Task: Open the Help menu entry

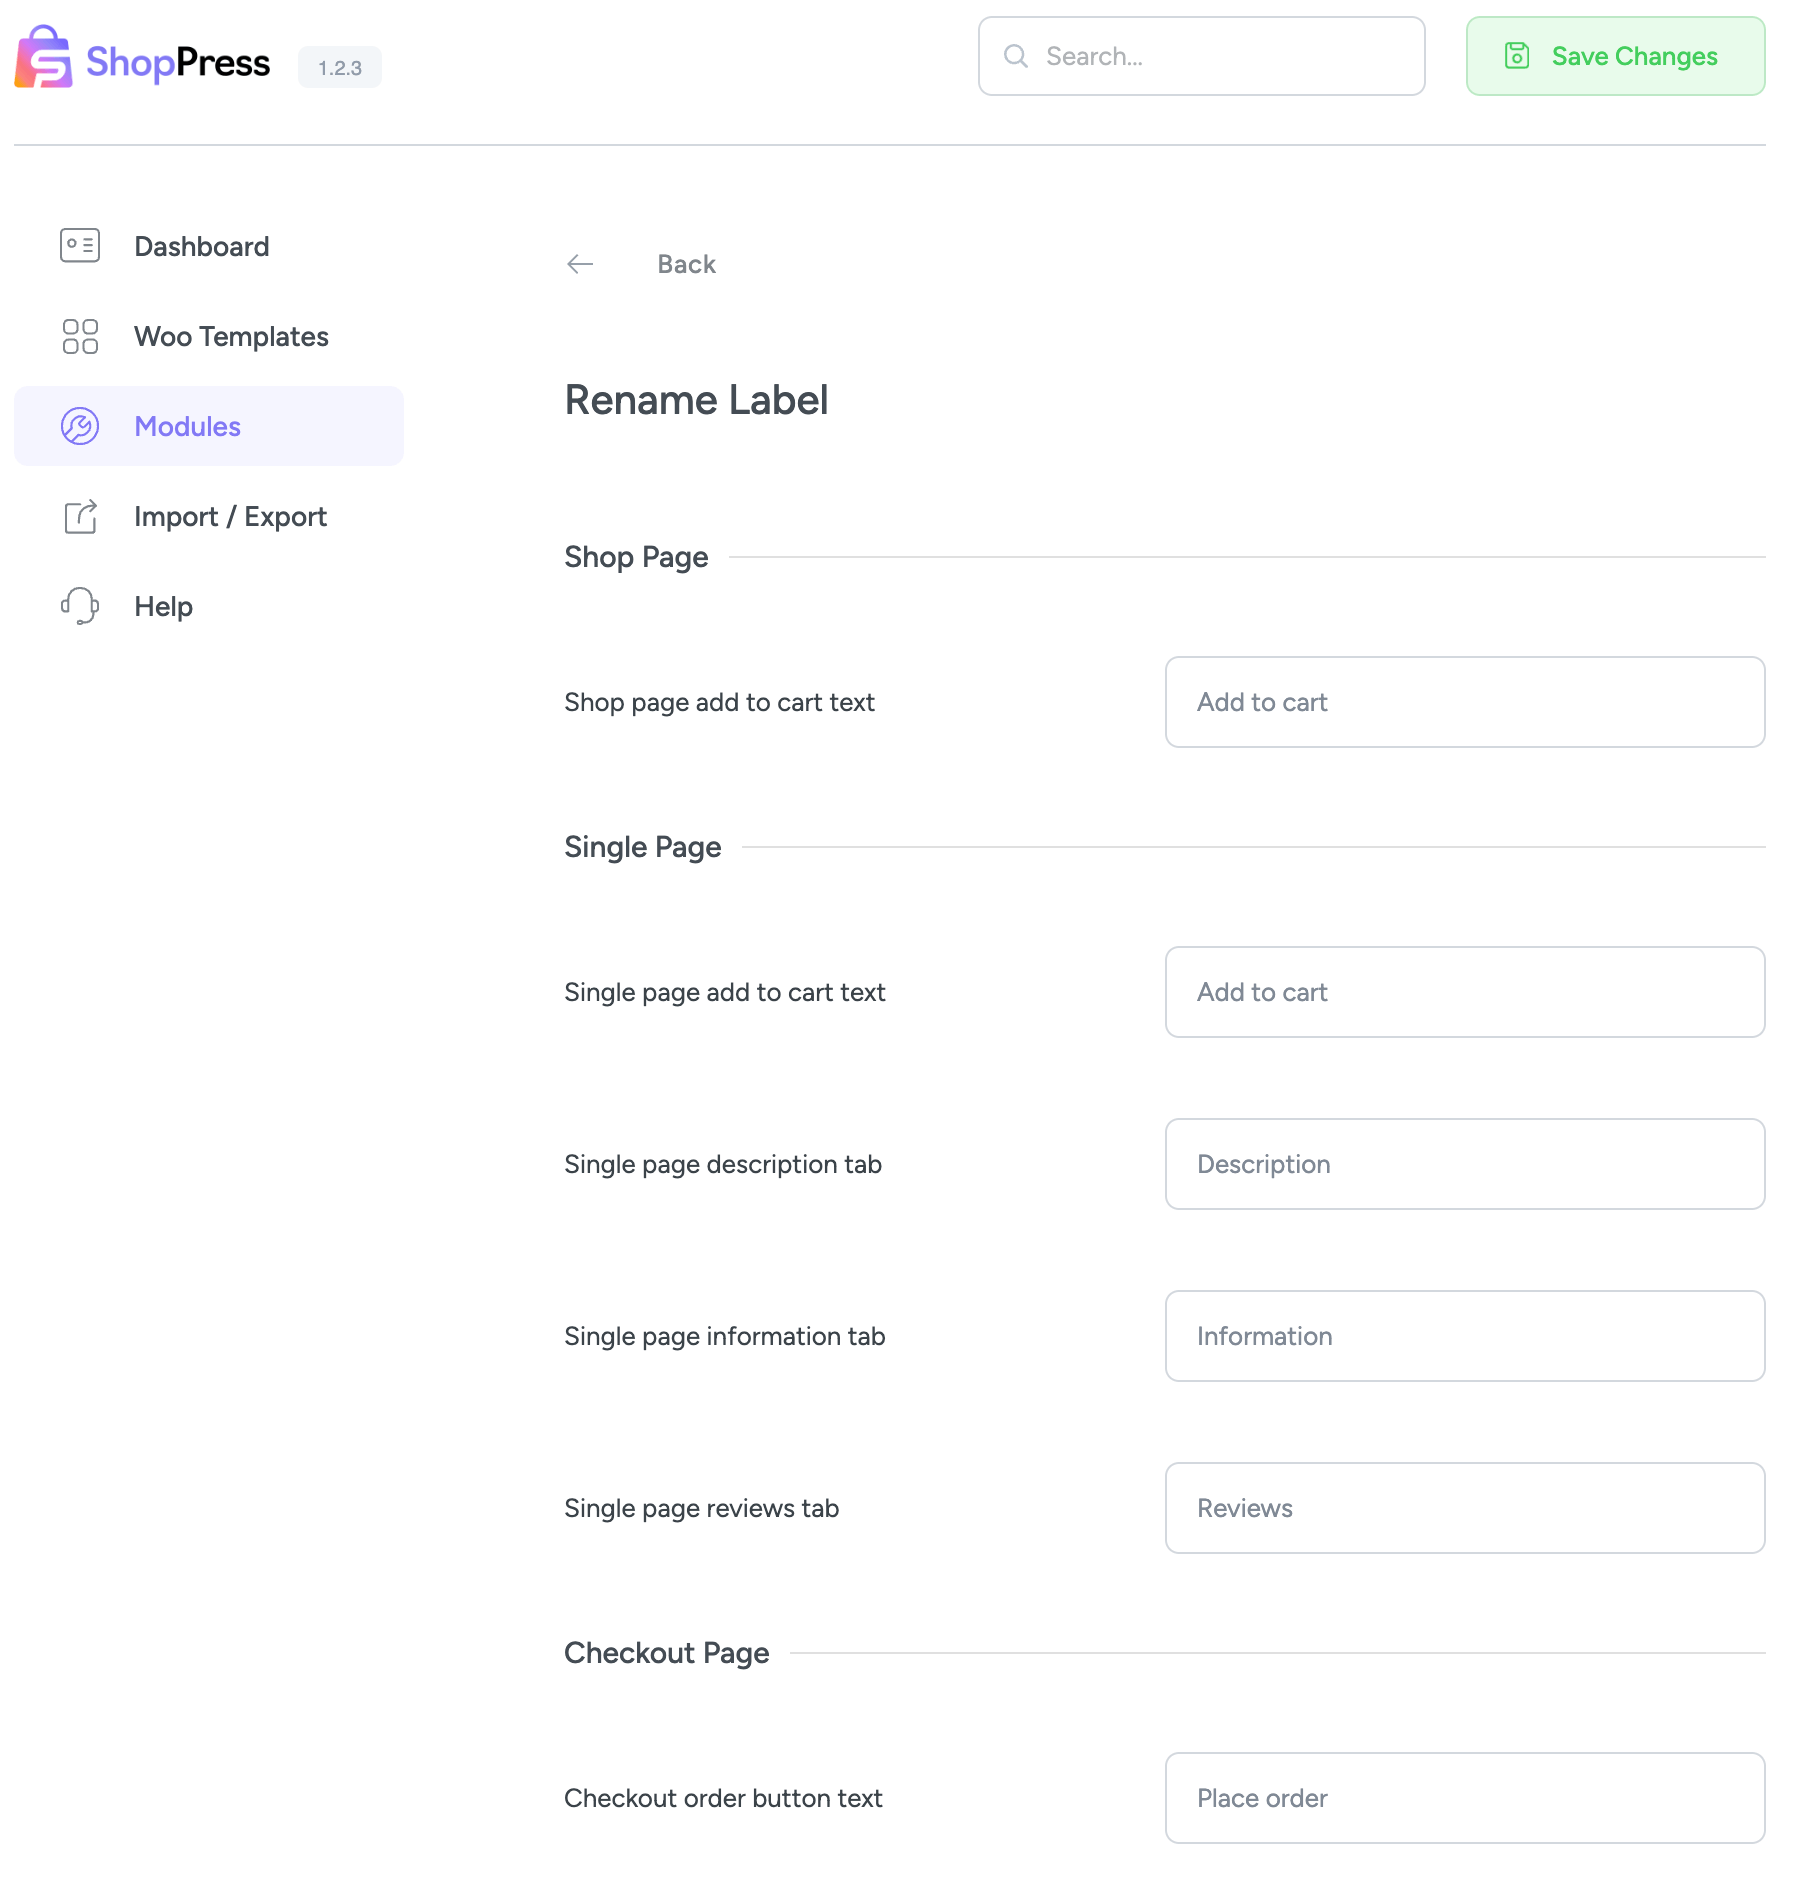Action: tap(163, 606)
